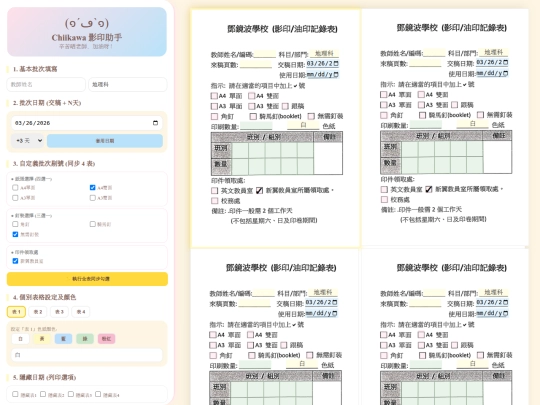Focus the 地理科 subject input in sidebar
The image size is (540, 405).
128,84
